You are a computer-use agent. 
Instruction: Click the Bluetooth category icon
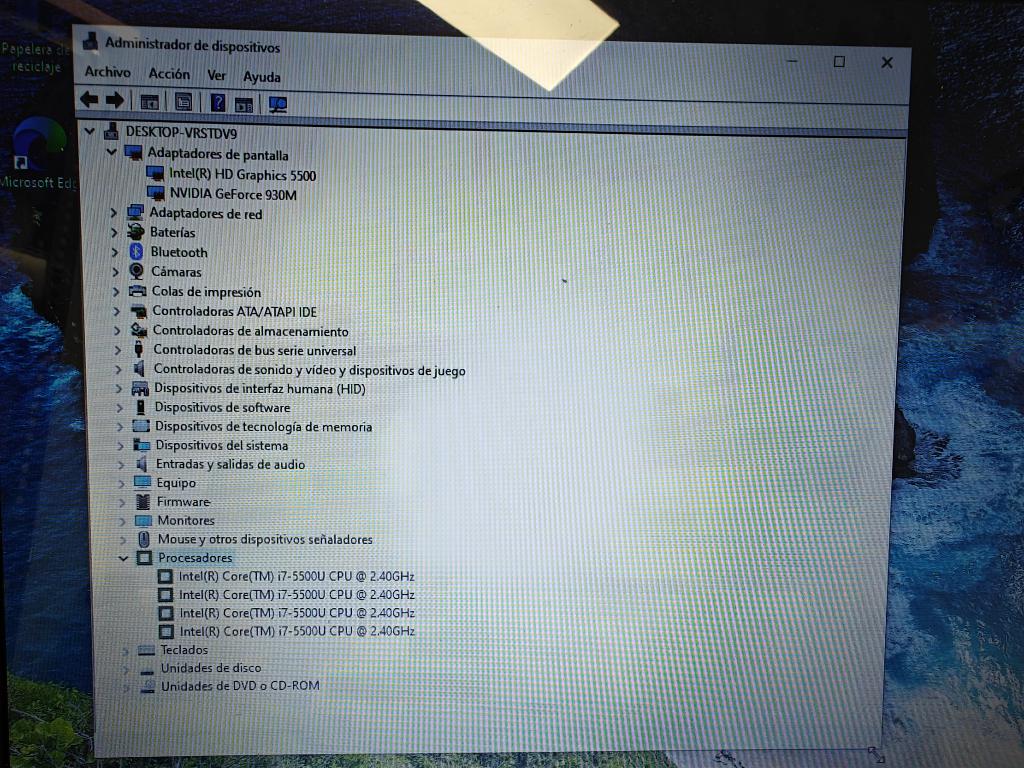tap(137, 252)
